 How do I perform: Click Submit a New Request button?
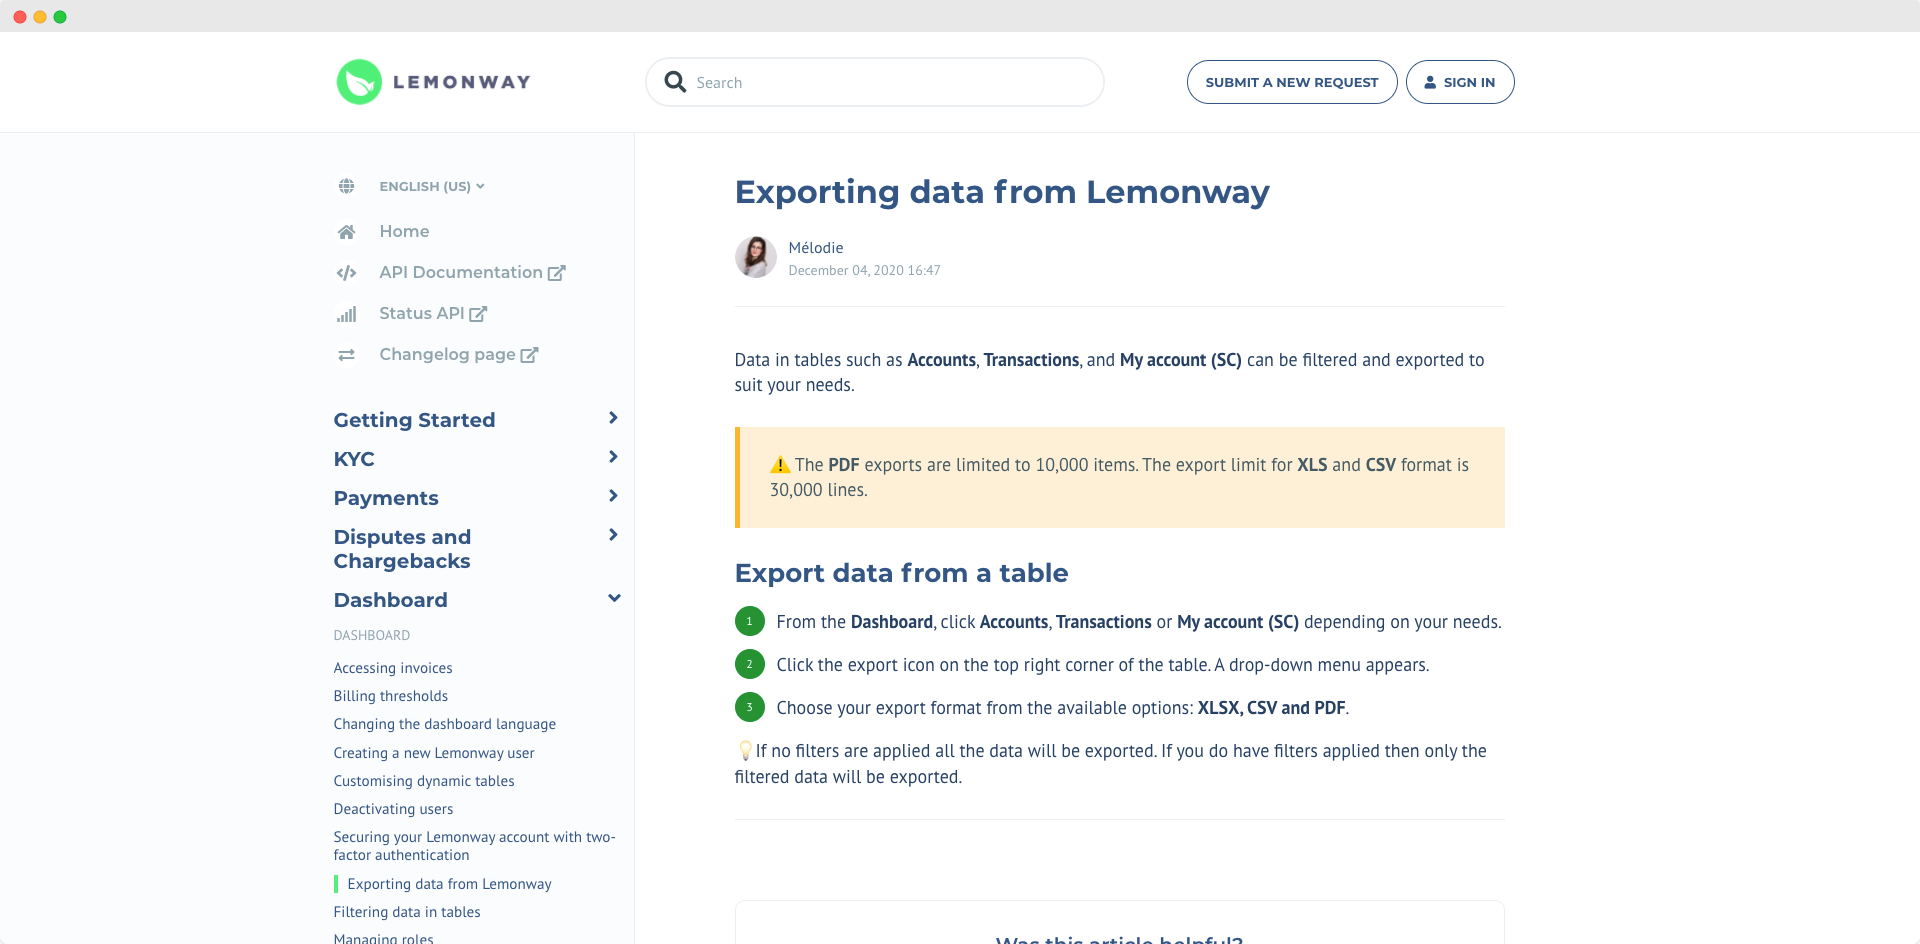point(1292,82)
